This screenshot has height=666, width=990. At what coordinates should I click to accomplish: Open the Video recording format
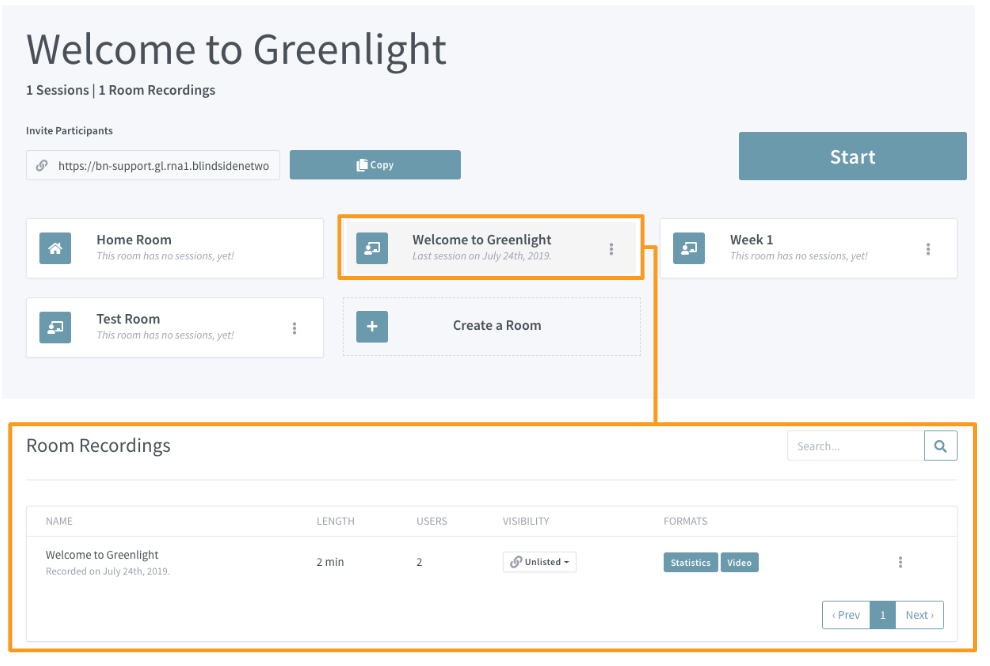pos(739,562)
